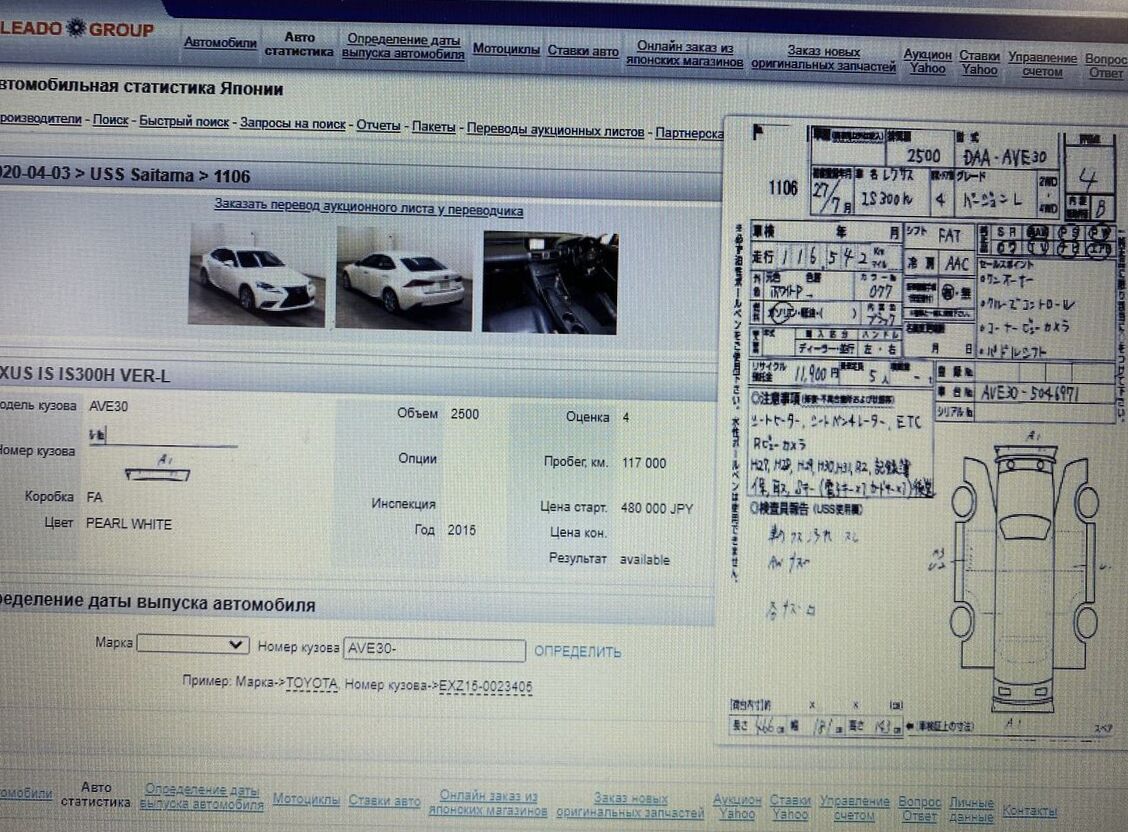1128x832 pixels.
Task: Select the Автомобильная статистика Японии heading
Action: [142, 88]
